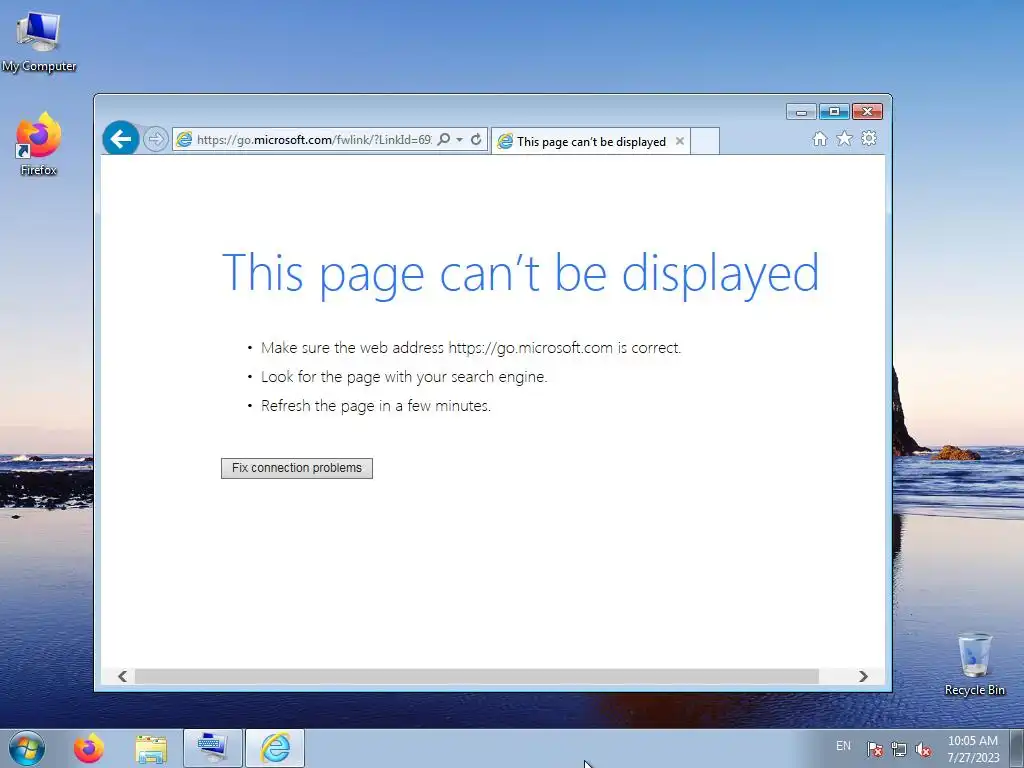The width and height of the screenshot is (1024, 768).
Task: Expand the address bar autocomplete dropdown arrow
Action: point(459,140)
